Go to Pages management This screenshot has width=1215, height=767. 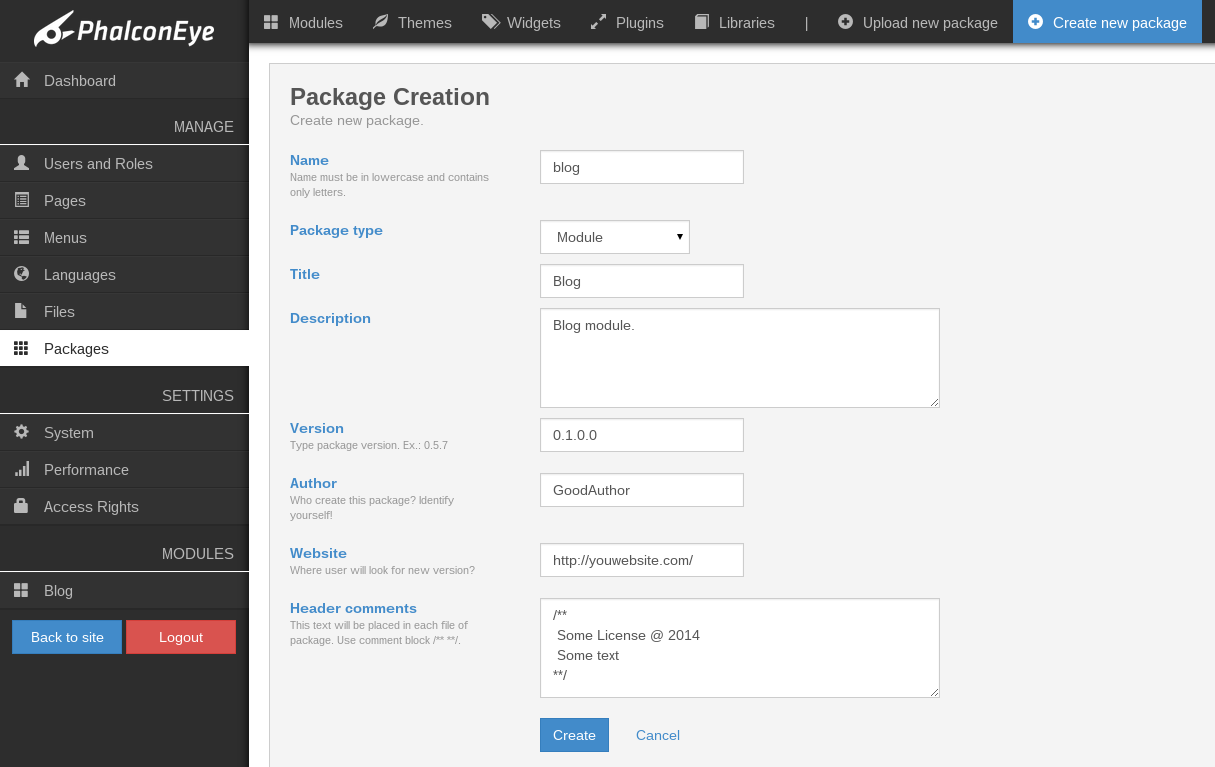124,200
